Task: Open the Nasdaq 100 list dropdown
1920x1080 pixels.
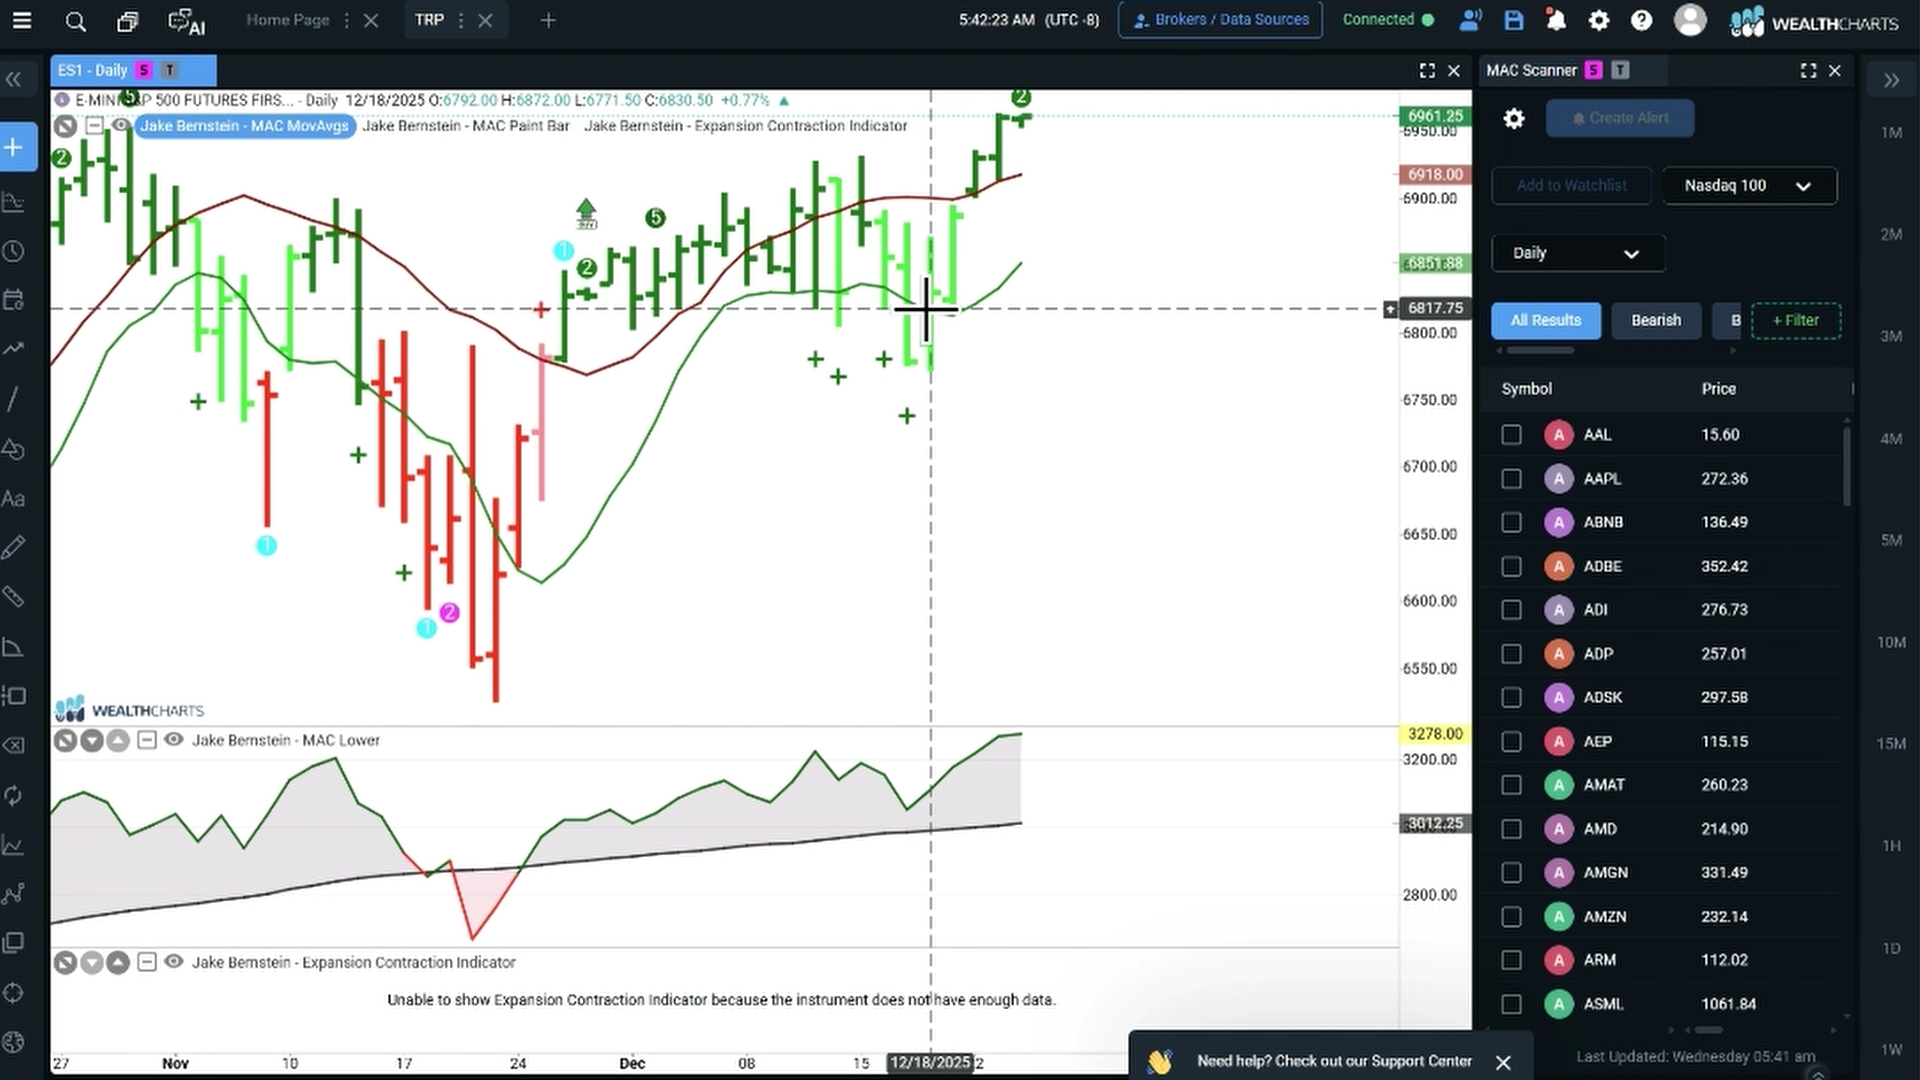Action: coord(1749,186)
